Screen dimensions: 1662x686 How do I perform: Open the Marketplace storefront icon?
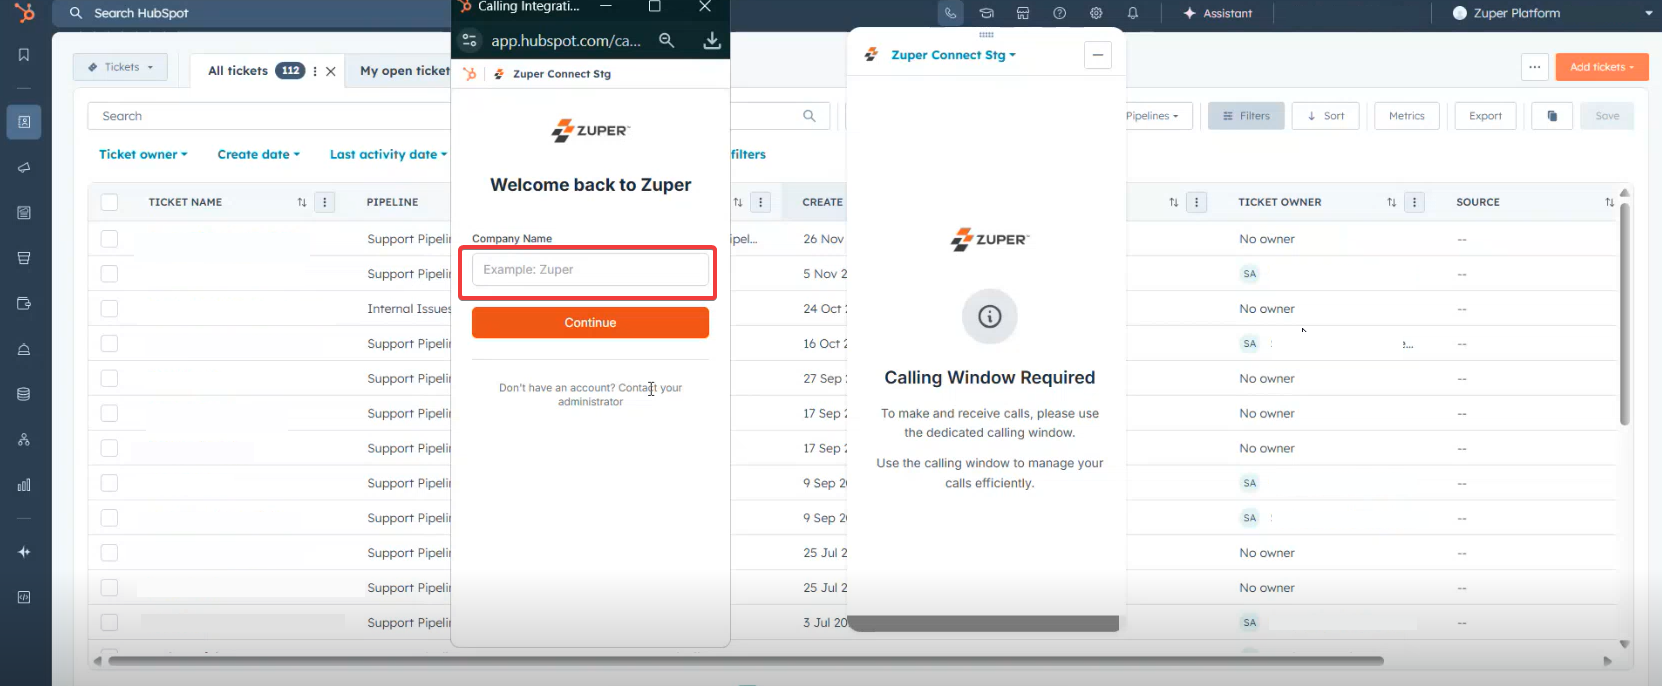[1023, 13]
